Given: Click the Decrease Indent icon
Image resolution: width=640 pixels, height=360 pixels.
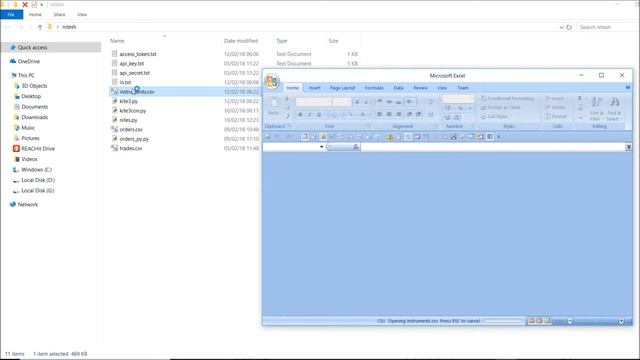Looking at the screenshot, I should pos(409,114).
